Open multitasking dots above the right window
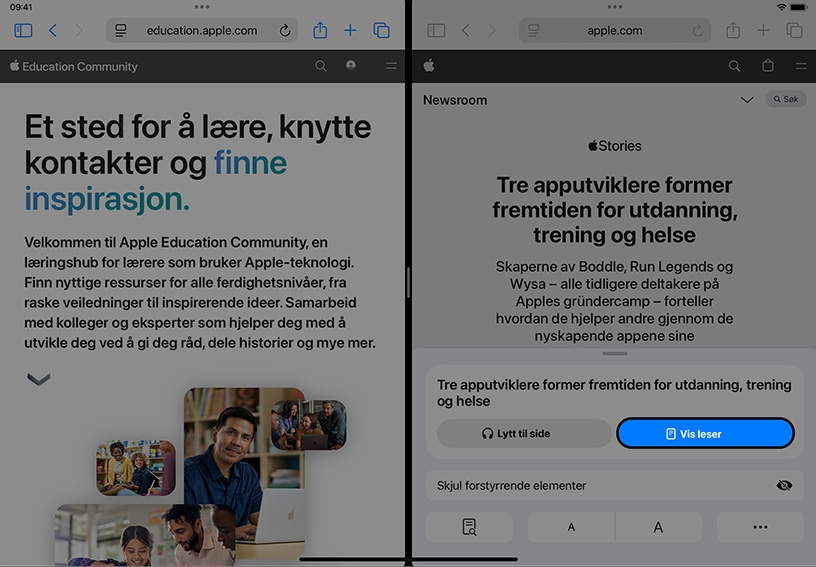The image size is (816, 567). click(615, 7)
